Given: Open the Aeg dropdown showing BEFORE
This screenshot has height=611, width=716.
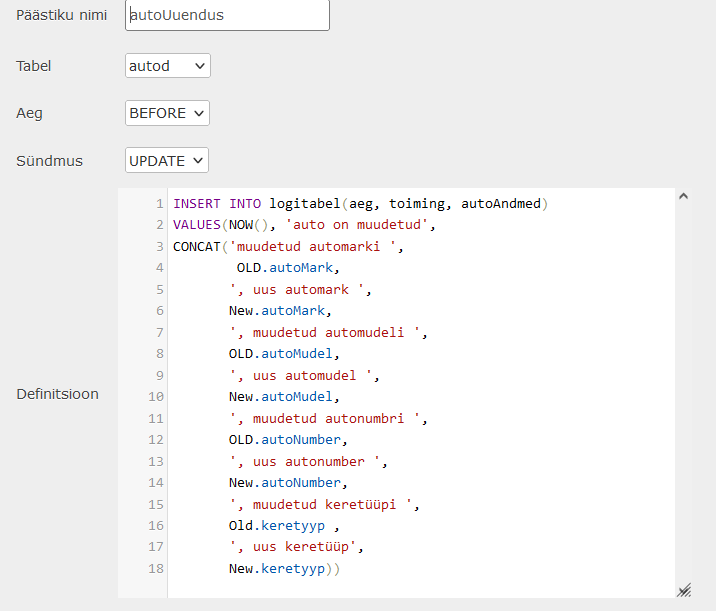Looking at the screenshot, I should [x=167, y=113].
